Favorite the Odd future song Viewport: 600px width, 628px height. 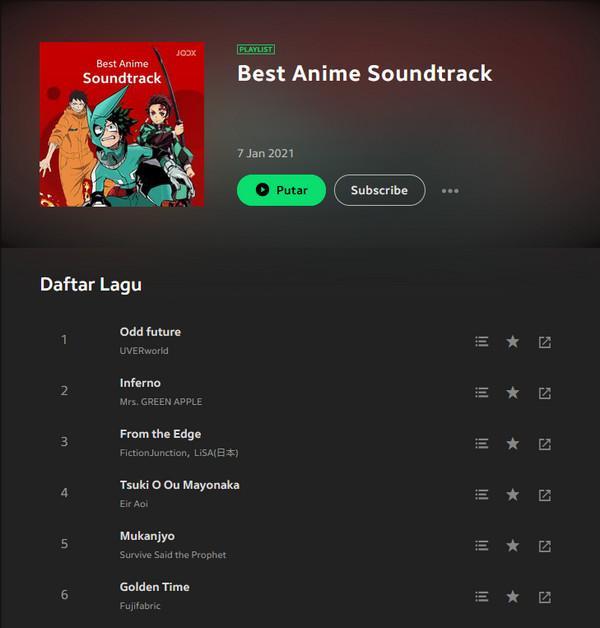(513, 342)
